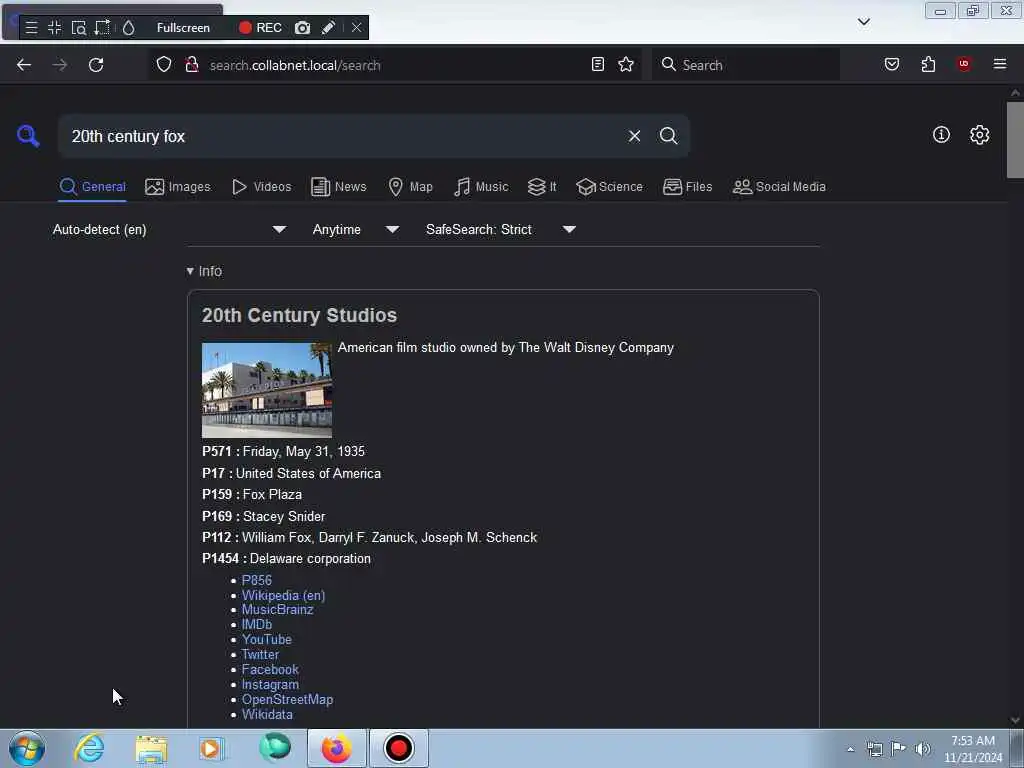Open the Firefox application menu
The height and width of the screenshot is (768, 1024).
pos(1000,64)
